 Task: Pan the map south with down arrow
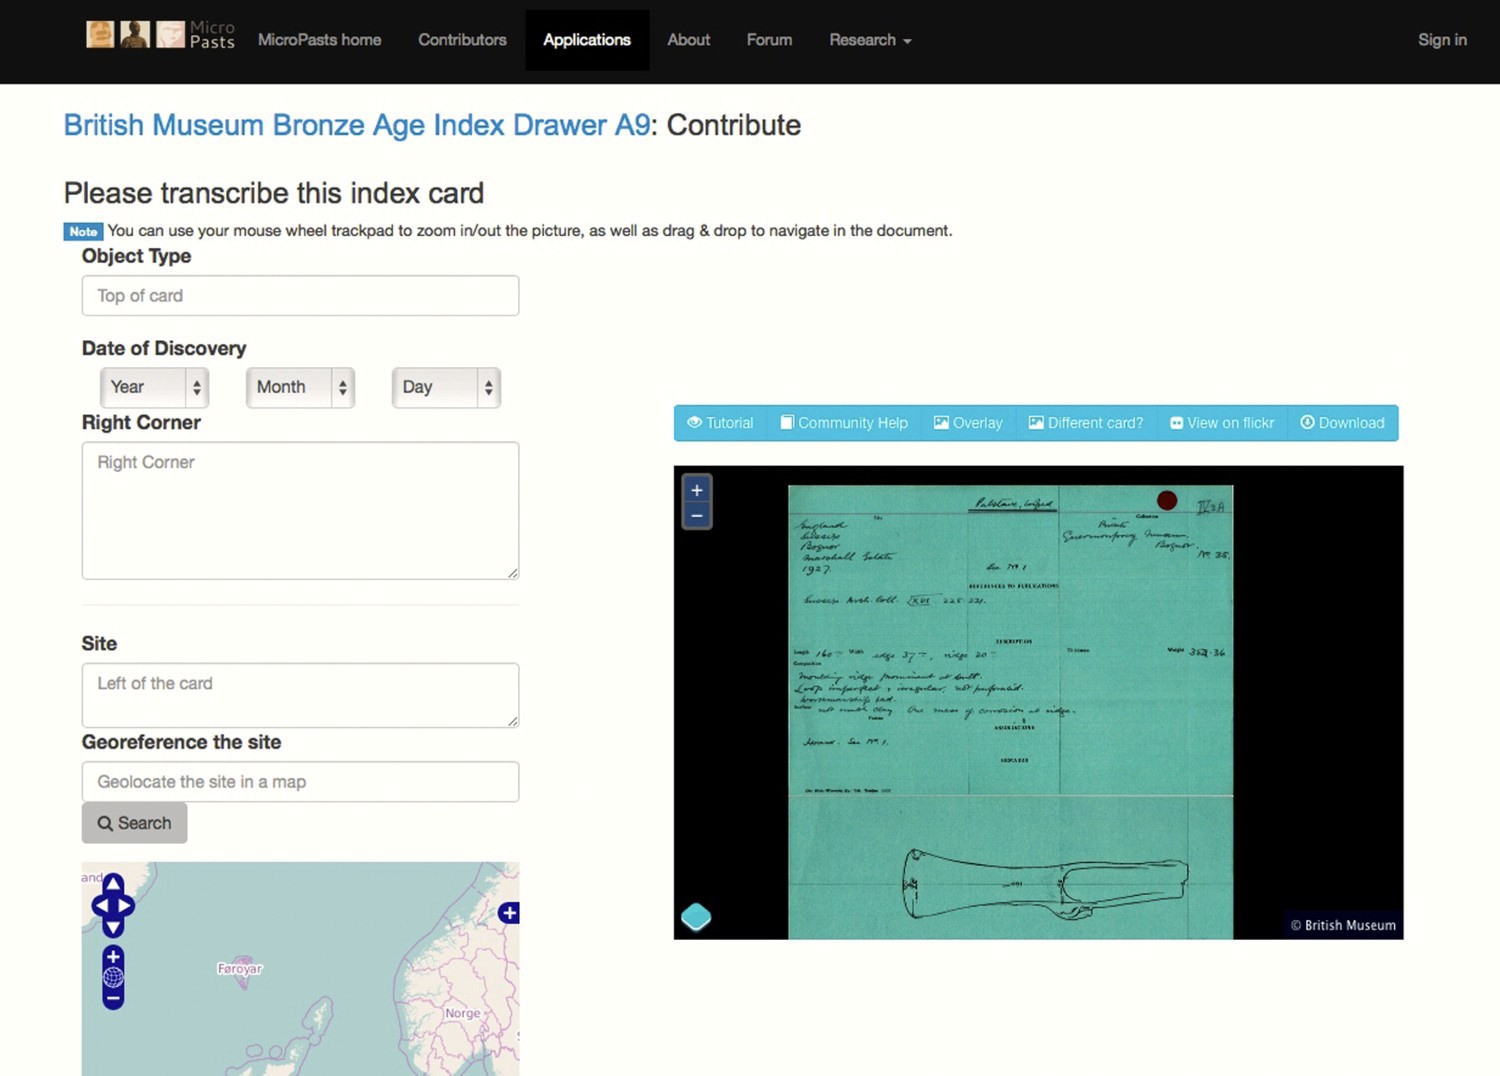click(113, 928)
